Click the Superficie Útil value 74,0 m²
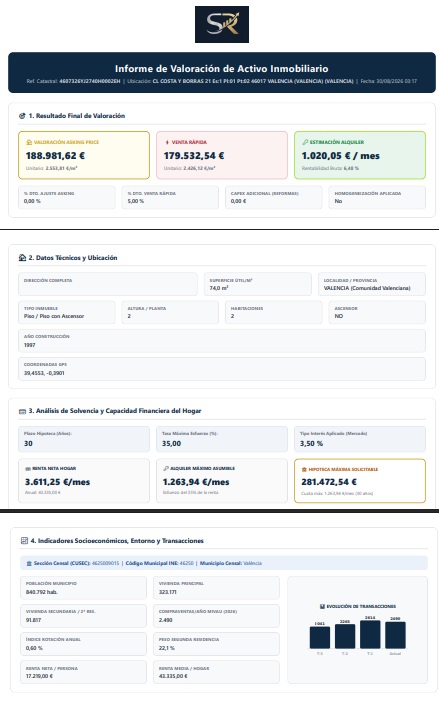This screenshot has width=439, height=703. (x=219, y=288)
